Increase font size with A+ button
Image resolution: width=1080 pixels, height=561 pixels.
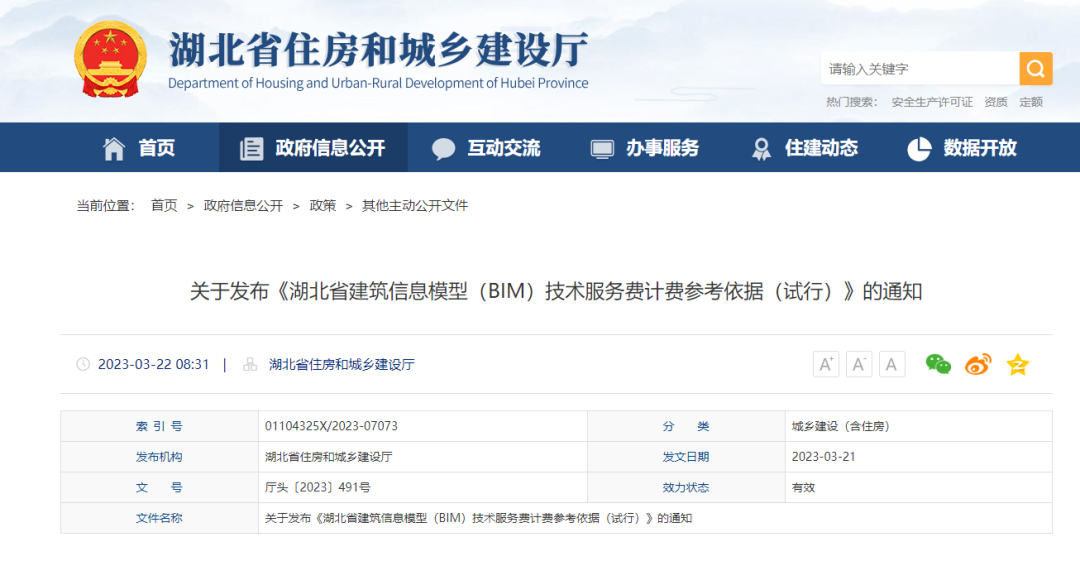pos(826,364)
